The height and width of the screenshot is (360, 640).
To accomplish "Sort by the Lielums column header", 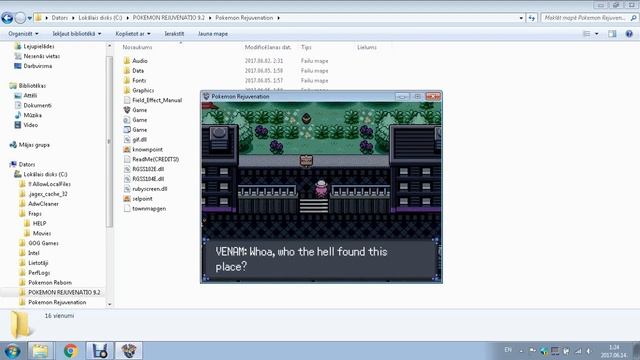I will (367, 47).
